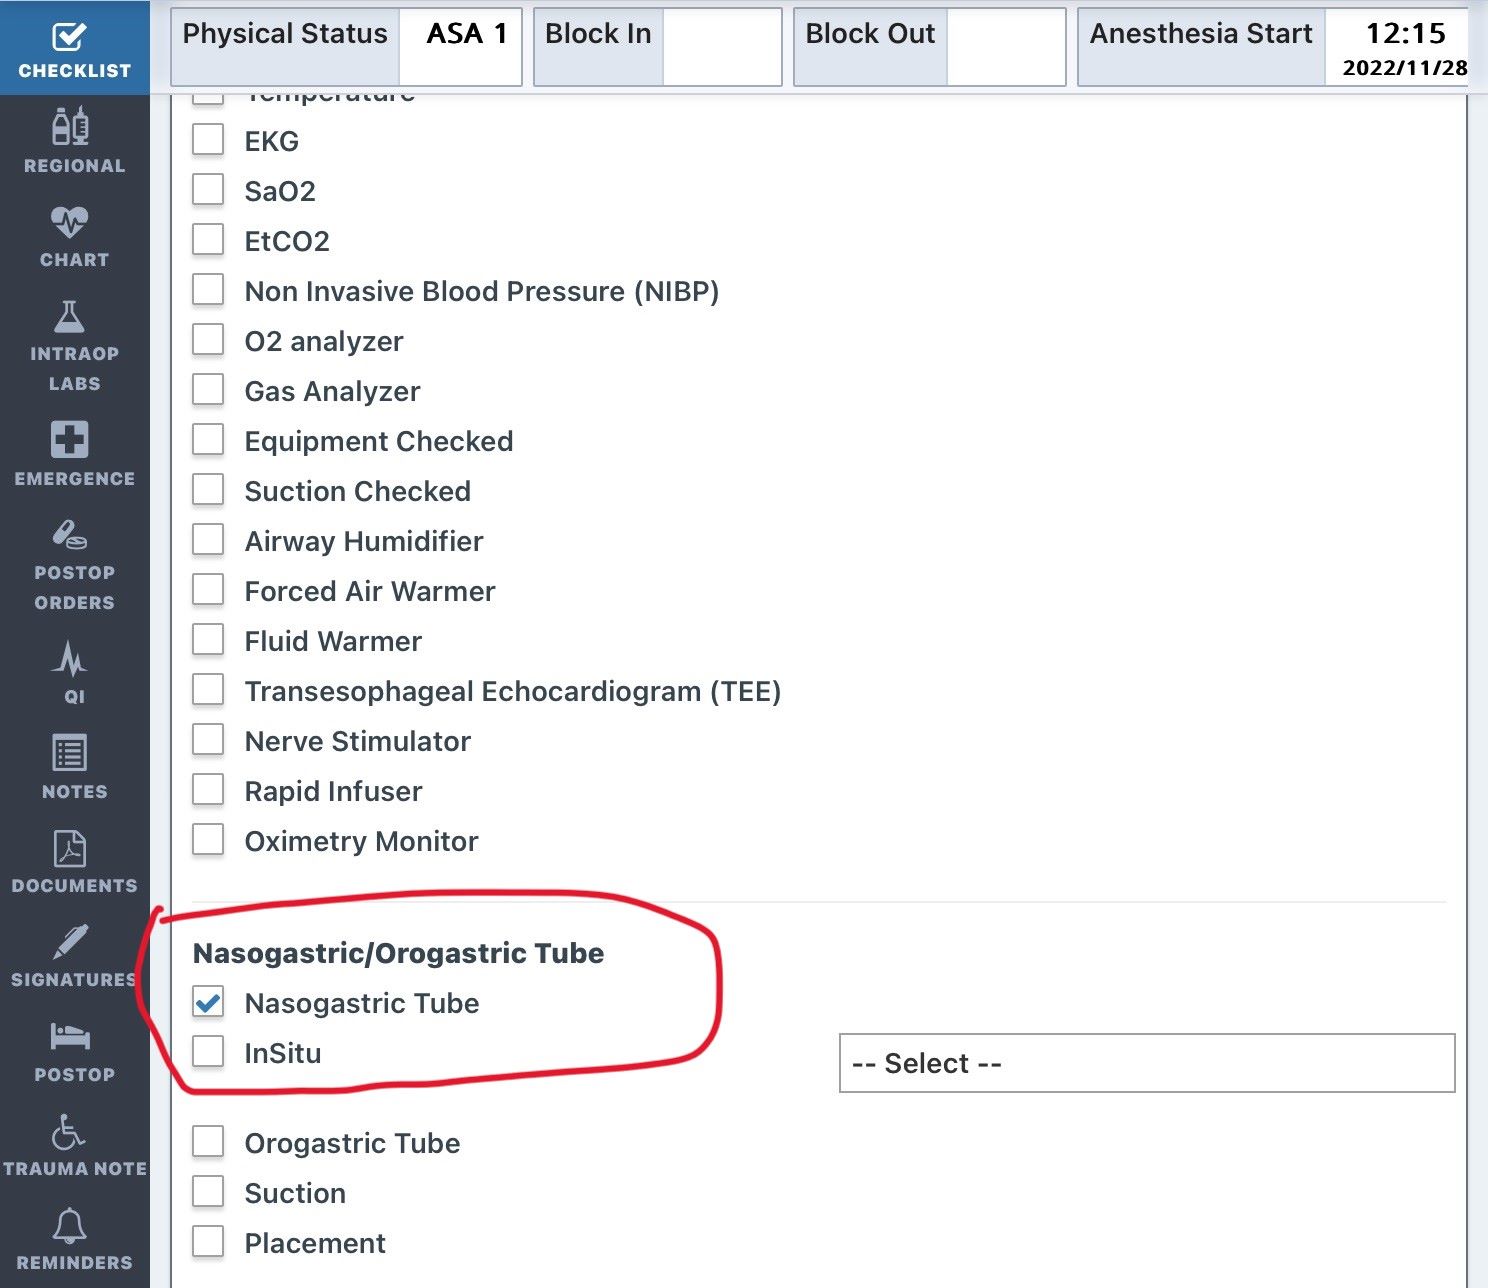Check the Gas Analyzer checkbox

[x=208, y=390]
